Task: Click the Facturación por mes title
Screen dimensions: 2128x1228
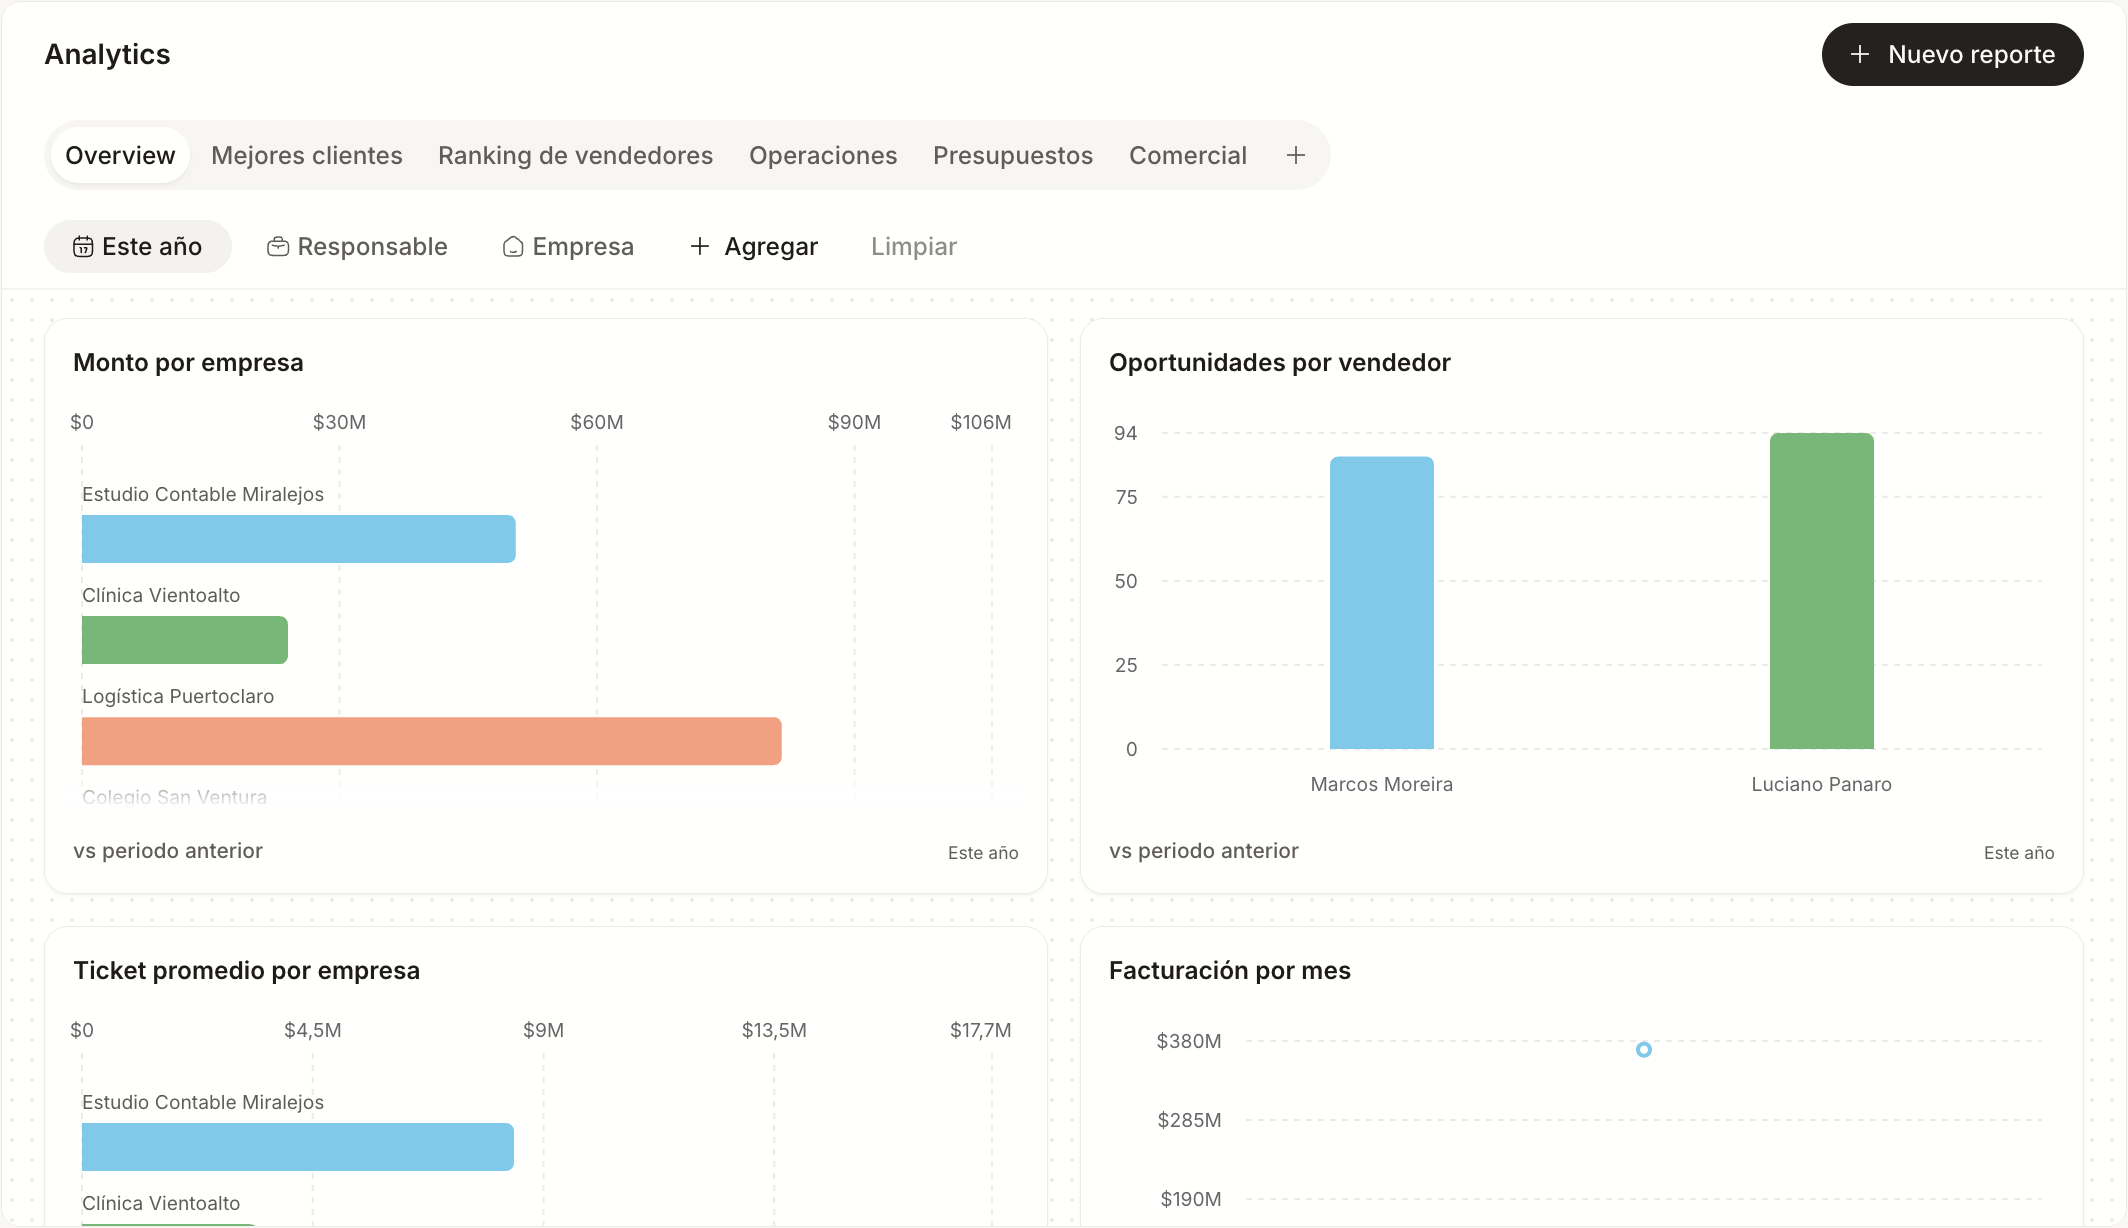Action: tap(1230, 971)
